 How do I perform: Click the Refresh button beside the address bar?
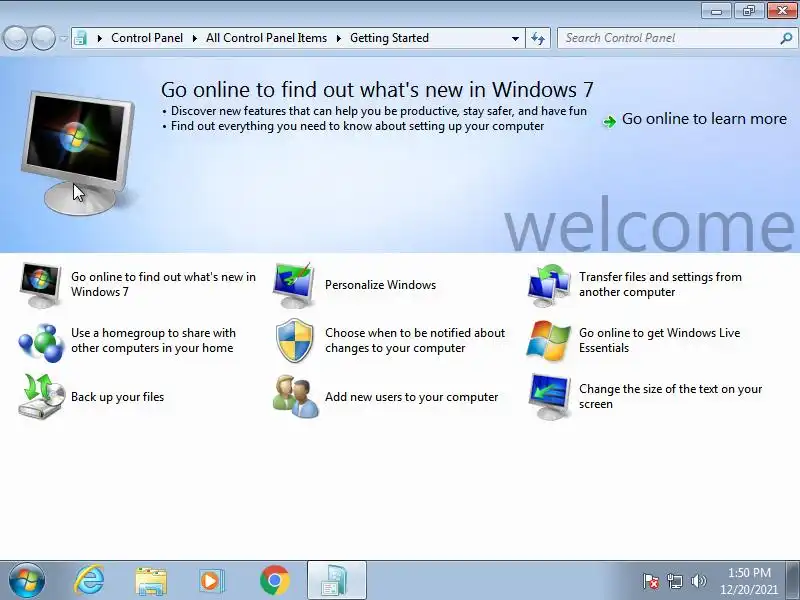[538, 38]
